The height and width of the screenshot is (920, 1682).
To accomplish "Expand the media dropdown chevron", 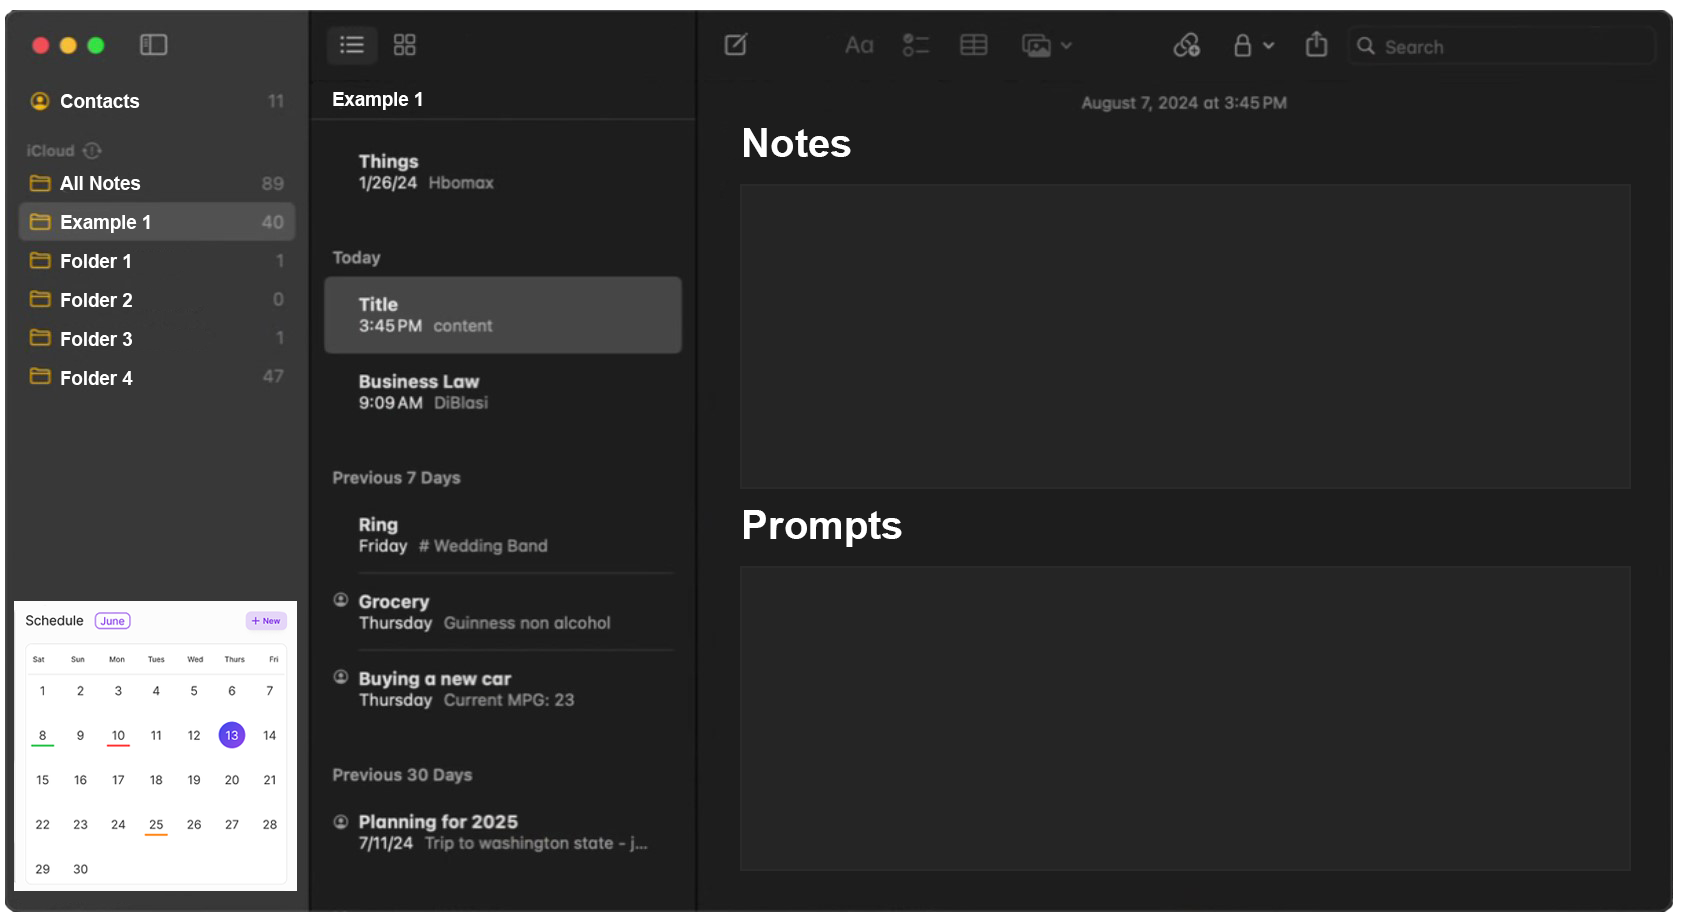I will coord(1066,46).
